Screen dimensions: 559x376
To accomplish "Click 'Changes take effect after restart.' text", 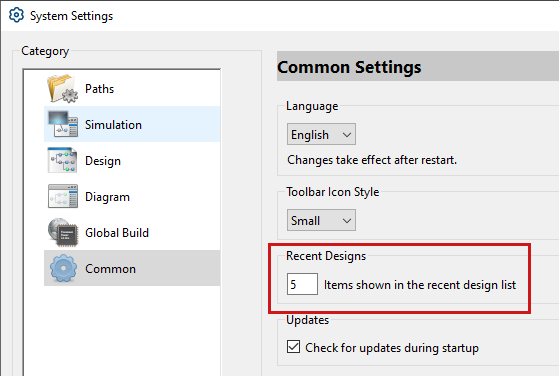I will (372, 160).
